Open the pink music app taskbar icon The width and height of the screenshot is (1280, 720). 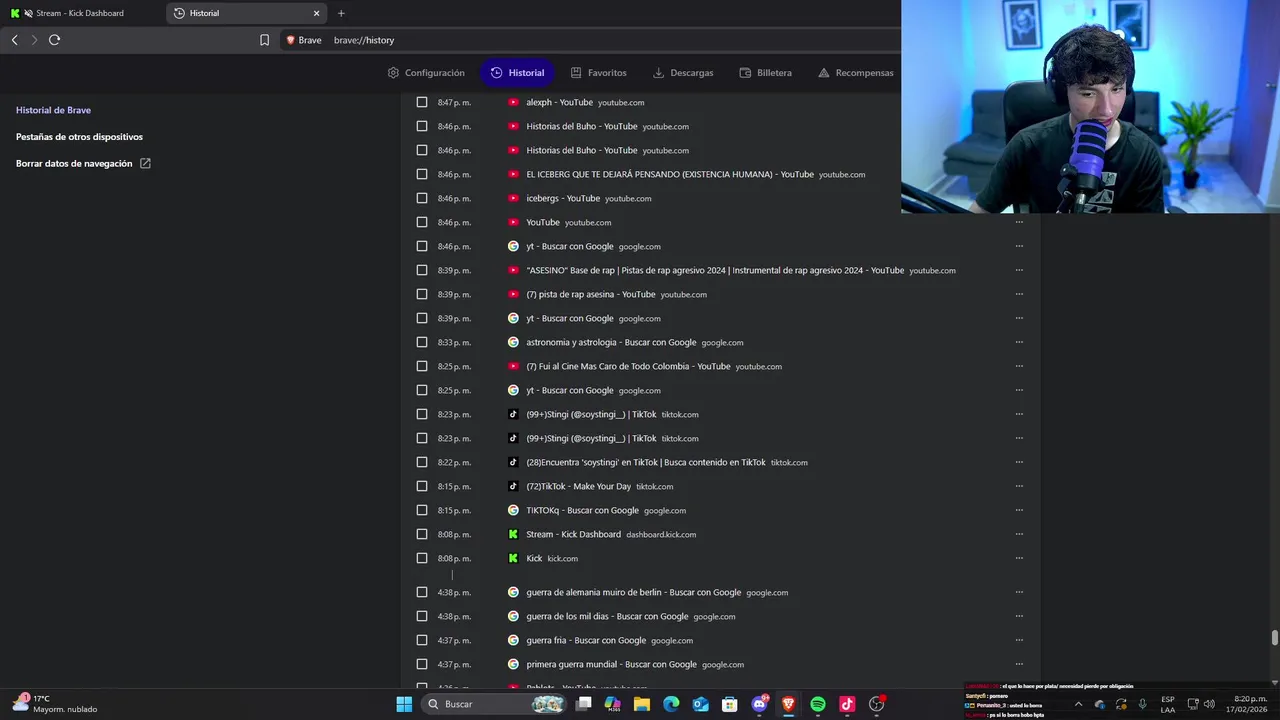click(x=847, y=704)
